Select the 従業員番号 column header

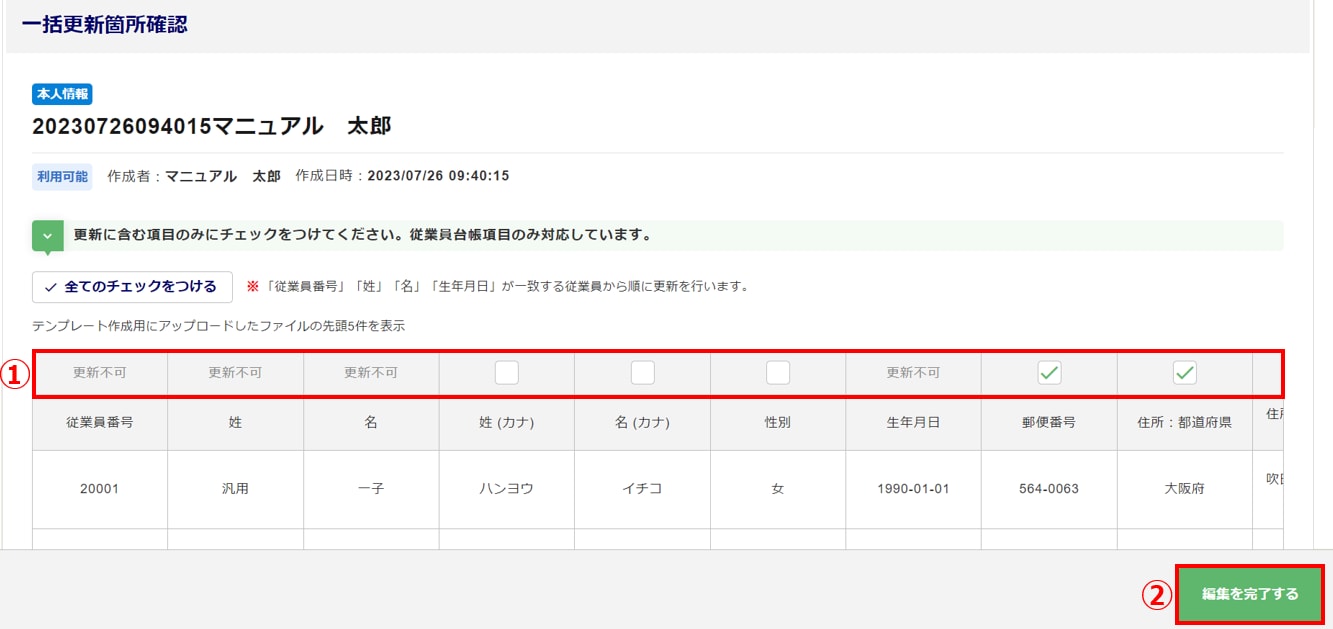(x=100, y=423)
